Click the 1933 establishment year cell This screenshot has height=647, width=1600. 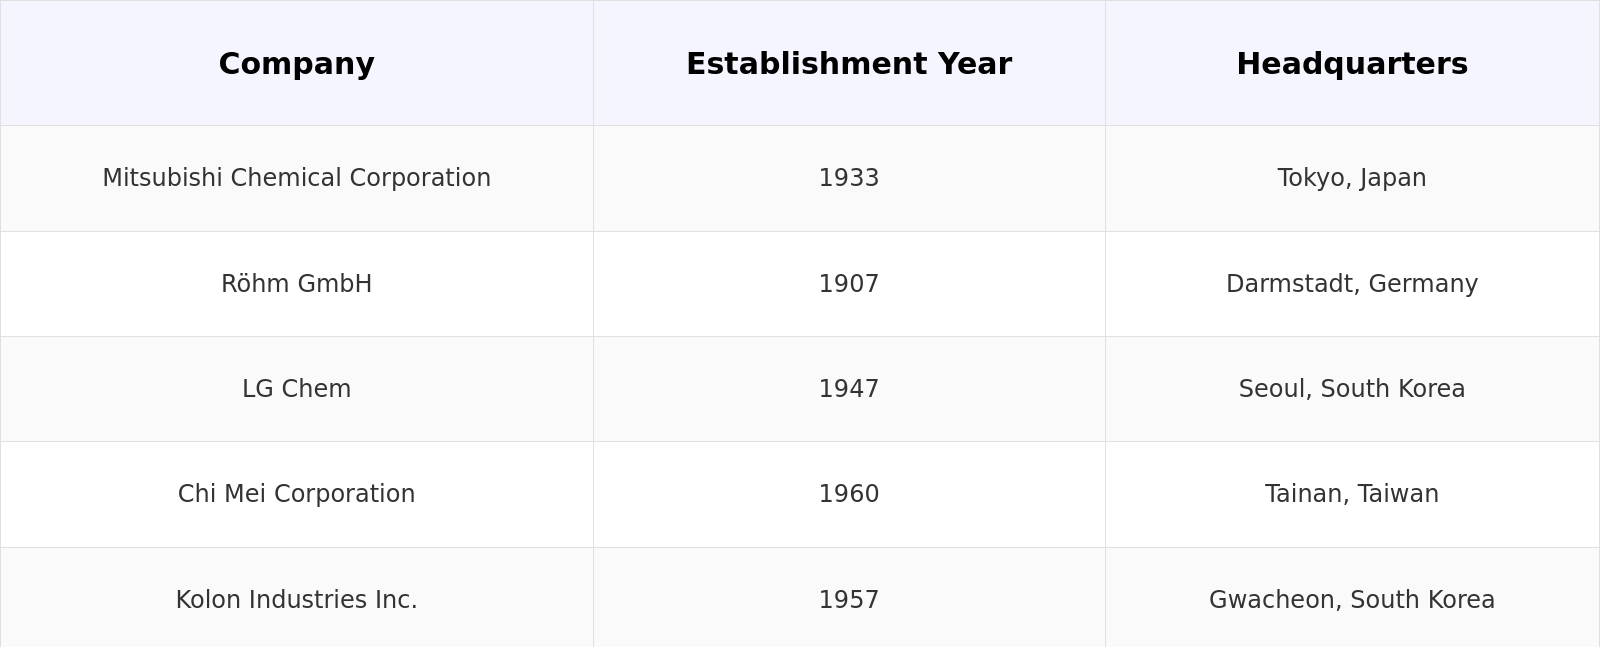click(x=849, y=178)
